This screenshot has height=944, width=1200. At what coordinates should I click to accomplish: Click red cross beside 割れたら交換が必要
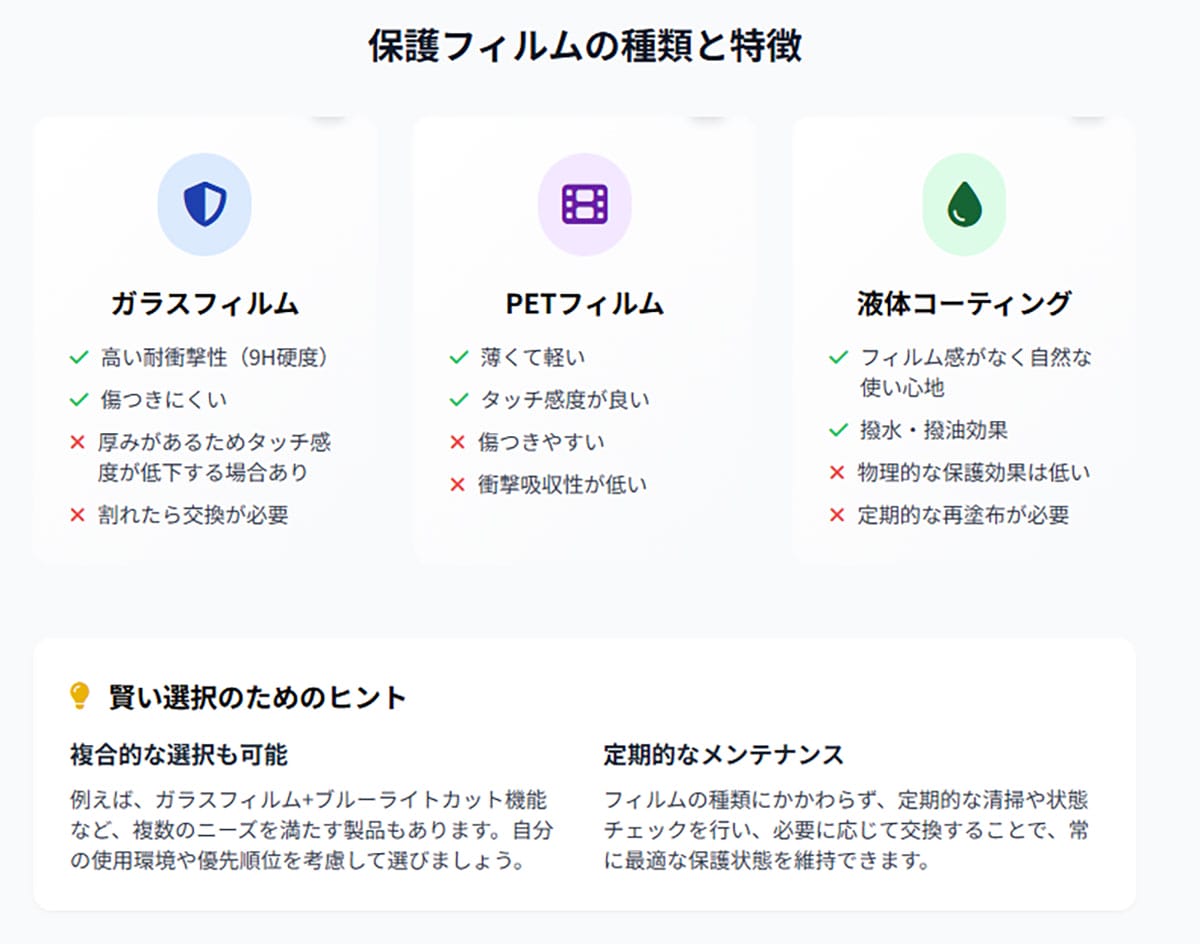pyautogui.click(x=78, y=515)
